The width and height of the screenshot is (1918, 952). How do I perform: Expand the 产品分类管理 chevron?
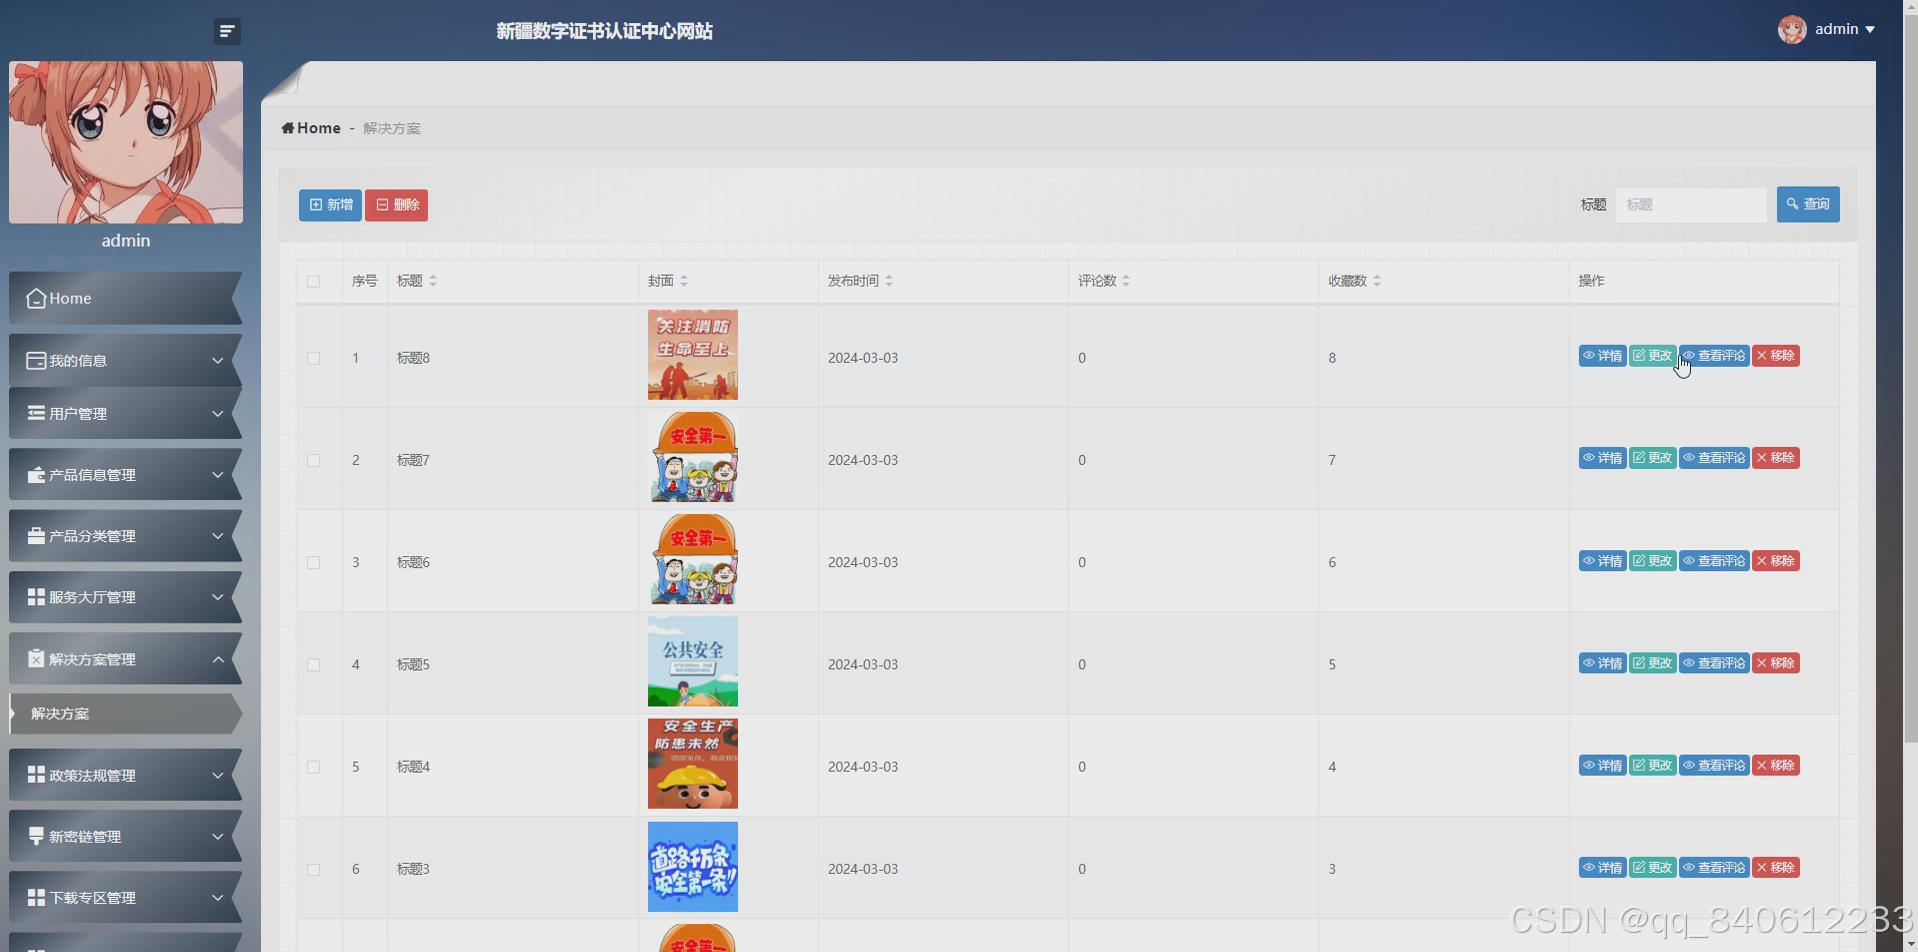pos(217,536)
